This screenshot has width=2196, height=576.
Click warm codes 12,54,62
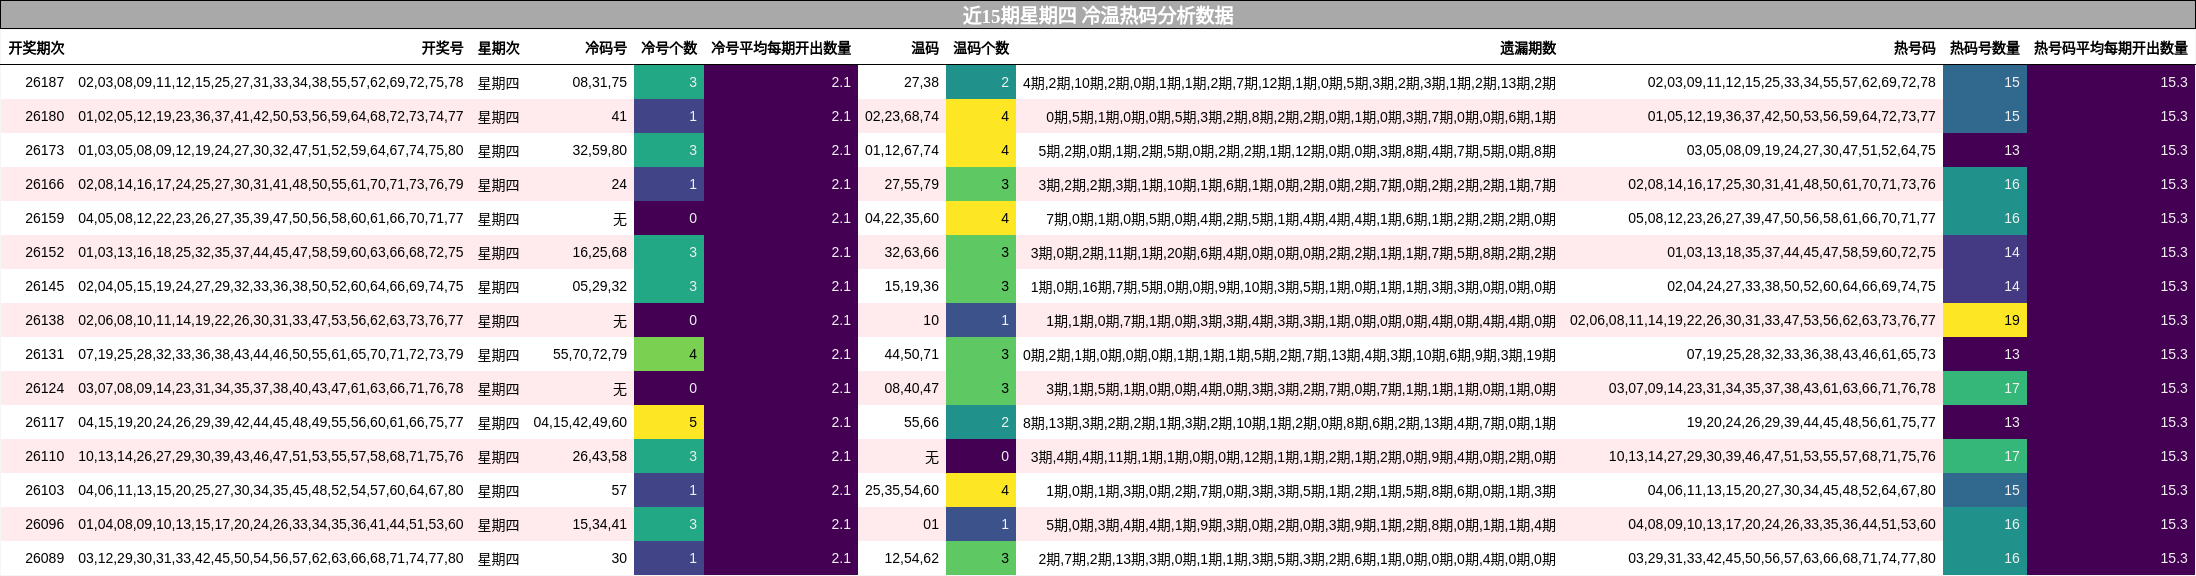[x=912, y=558]
